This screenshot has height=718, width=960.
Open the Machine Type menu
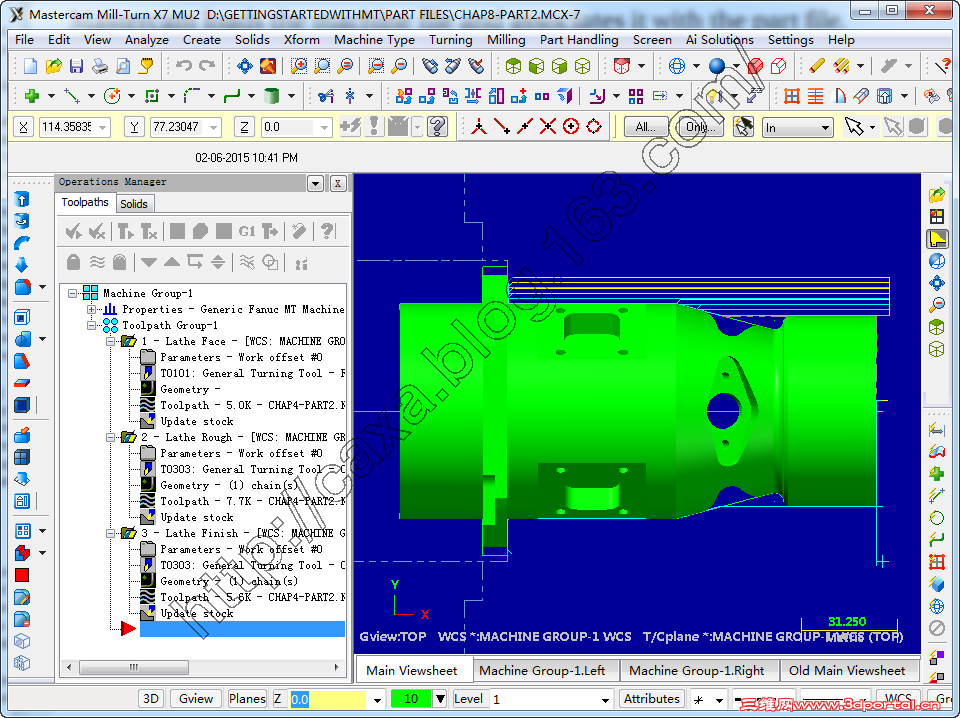[x=374, y=40]
